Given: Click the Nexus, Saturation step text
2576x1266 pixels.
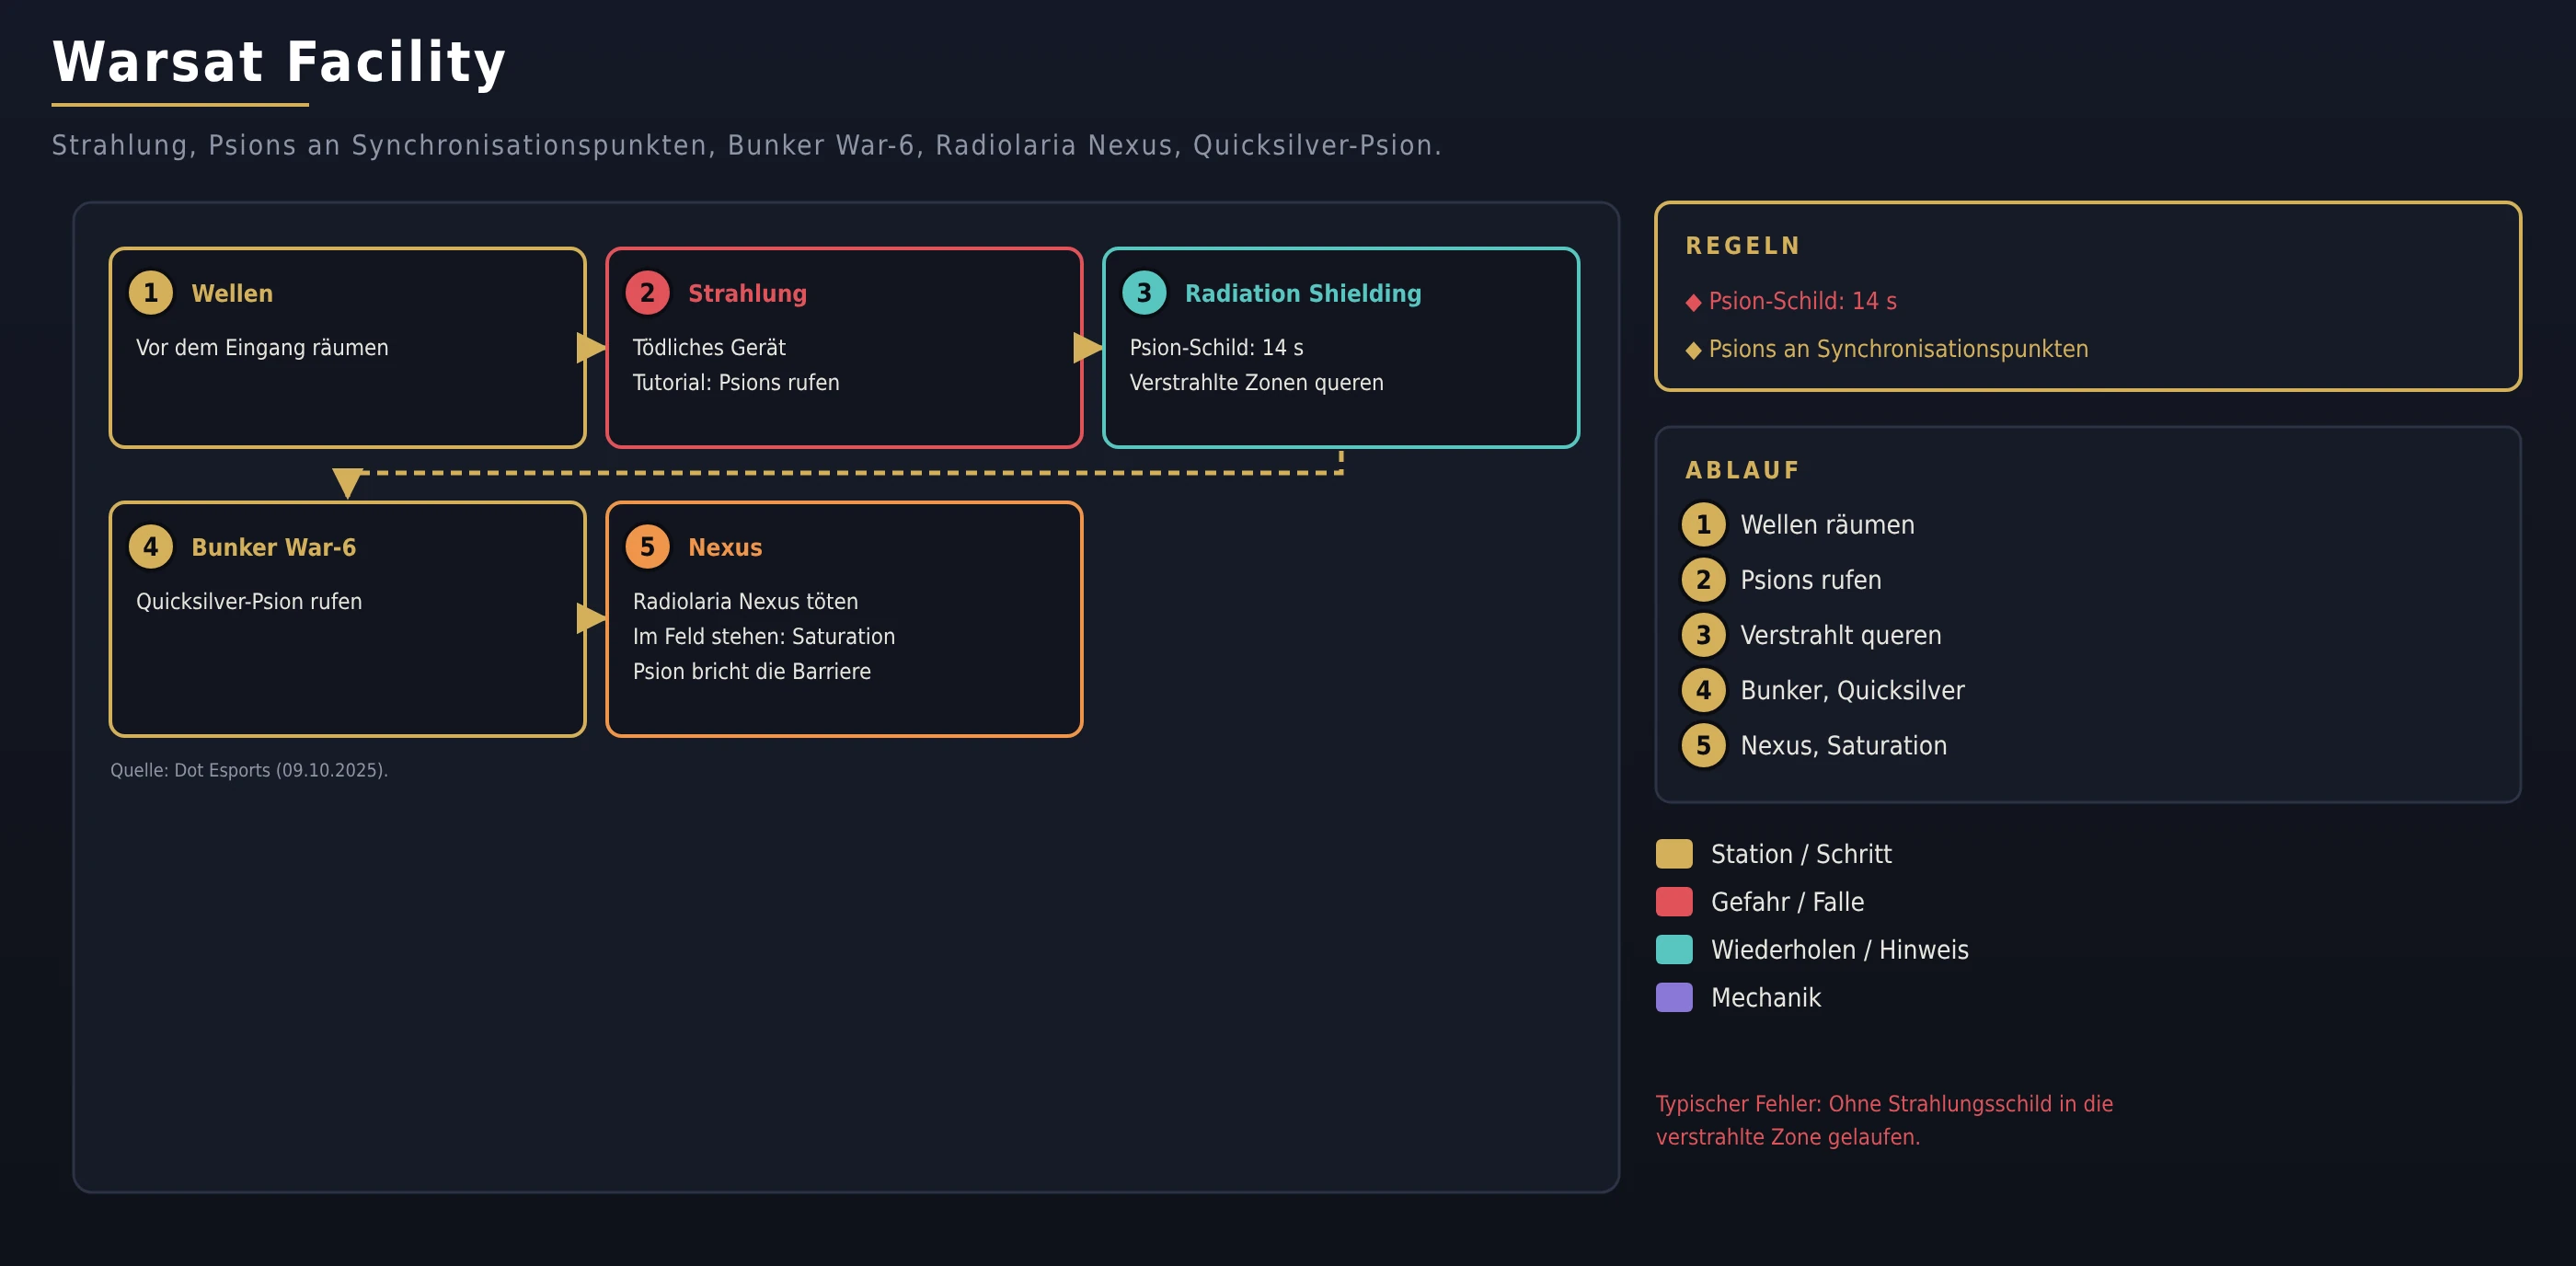Looking at the screenshot, I should (x=1843, y=746).
